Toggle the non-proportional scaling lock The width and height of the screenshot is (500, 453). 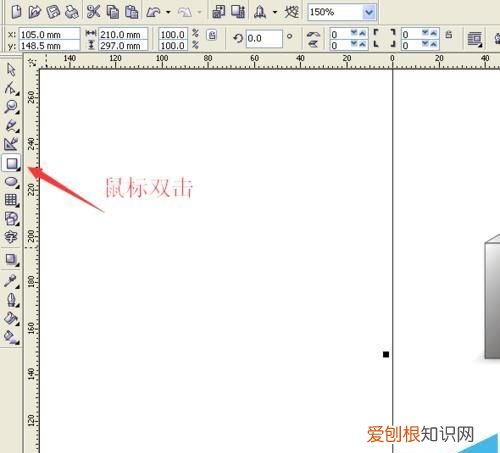(x=212, y=35)
